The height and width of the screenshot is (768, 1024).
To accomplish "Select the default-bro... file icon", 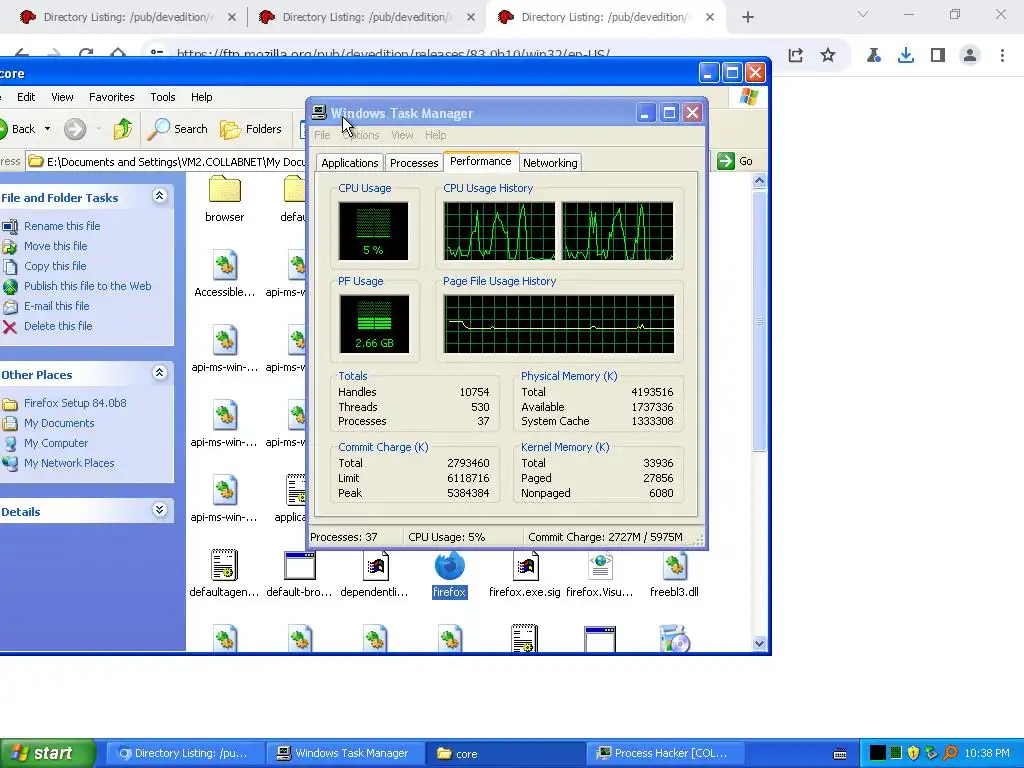I will pyautogui.click(x=300, y=567).
